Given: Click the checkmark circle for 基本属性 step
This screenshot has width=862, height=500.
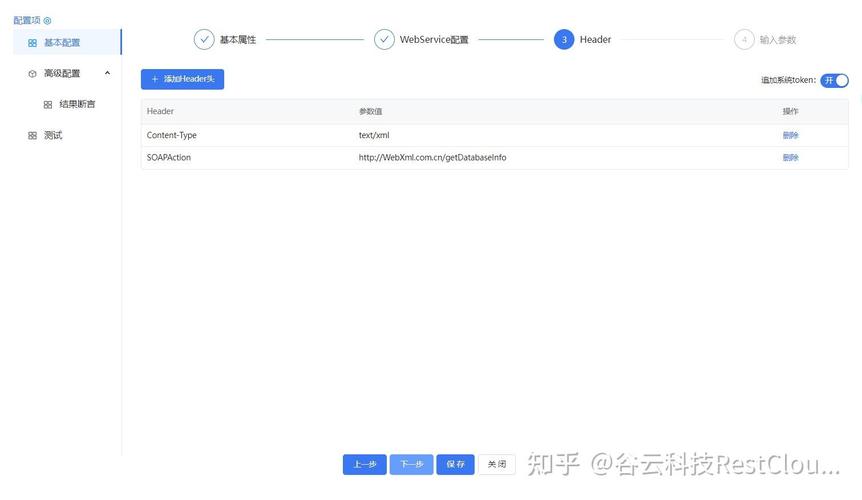Looking at the screenshot, I should pyautogui.click(x=204, y=40).
